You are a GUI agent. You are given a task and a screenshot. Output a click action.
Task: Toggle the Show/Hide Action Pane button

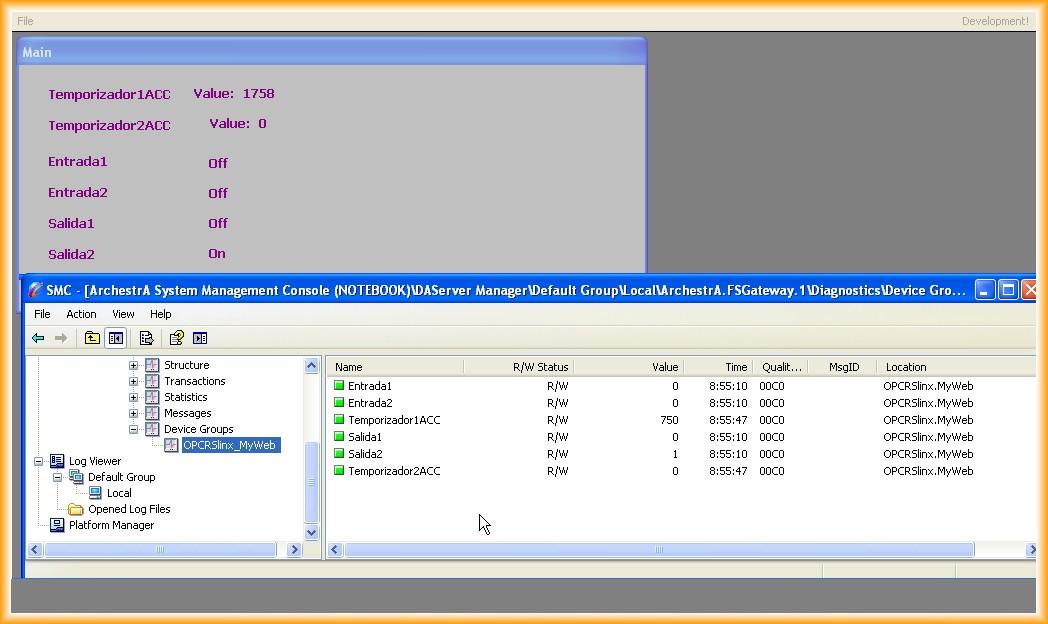pos(200,338)
